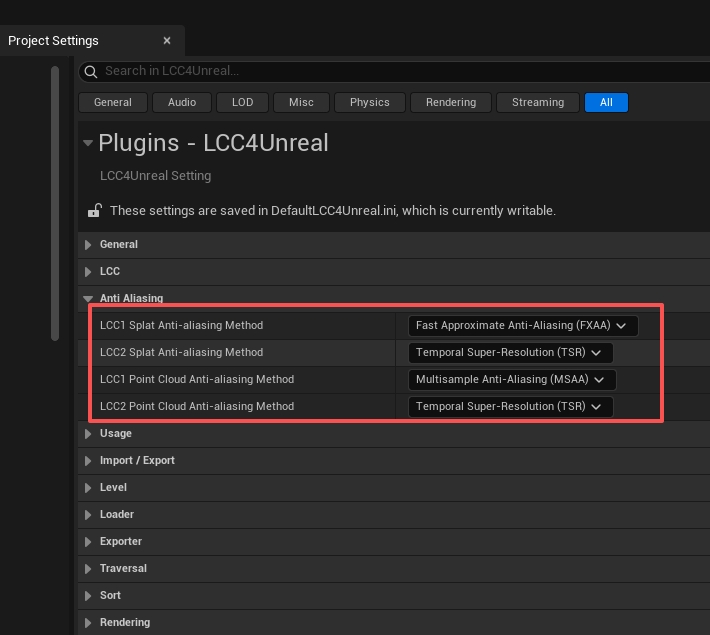Click the DefaultLCC4Unreal.ini writable notice text

pyautogui.click(x=333, y=211)
